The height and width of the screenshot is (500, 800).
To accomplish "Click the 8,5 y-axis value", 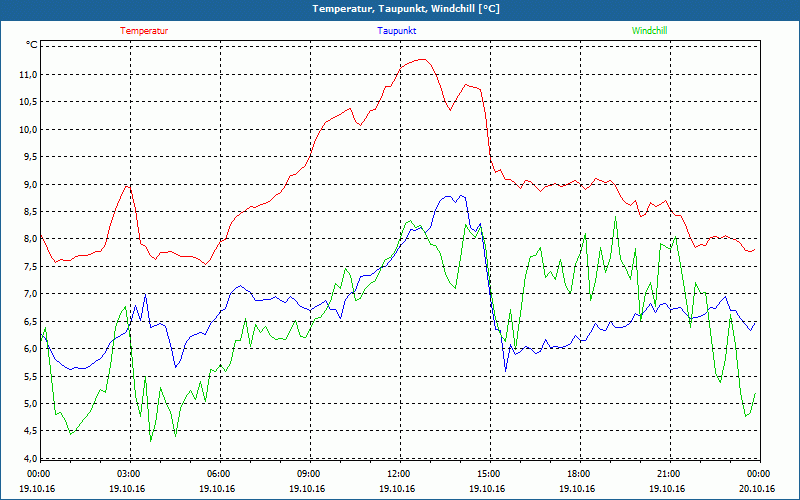I will tap(30, 212).
